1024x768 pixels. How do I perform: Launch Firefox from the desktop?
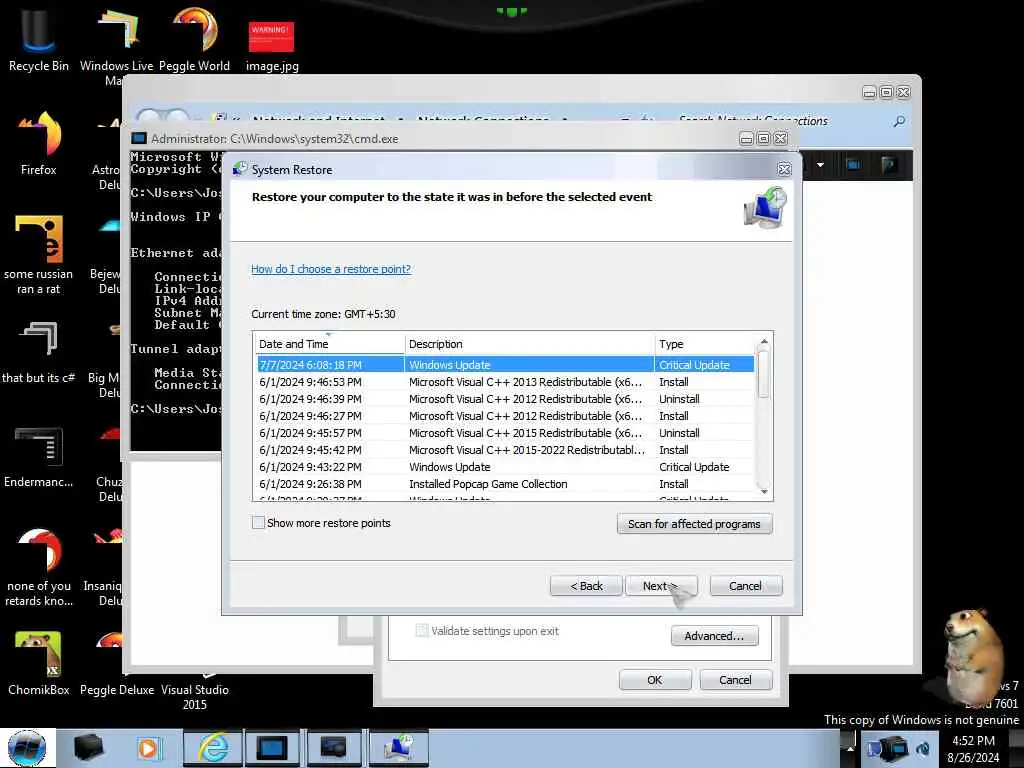(x=39, y=144)
